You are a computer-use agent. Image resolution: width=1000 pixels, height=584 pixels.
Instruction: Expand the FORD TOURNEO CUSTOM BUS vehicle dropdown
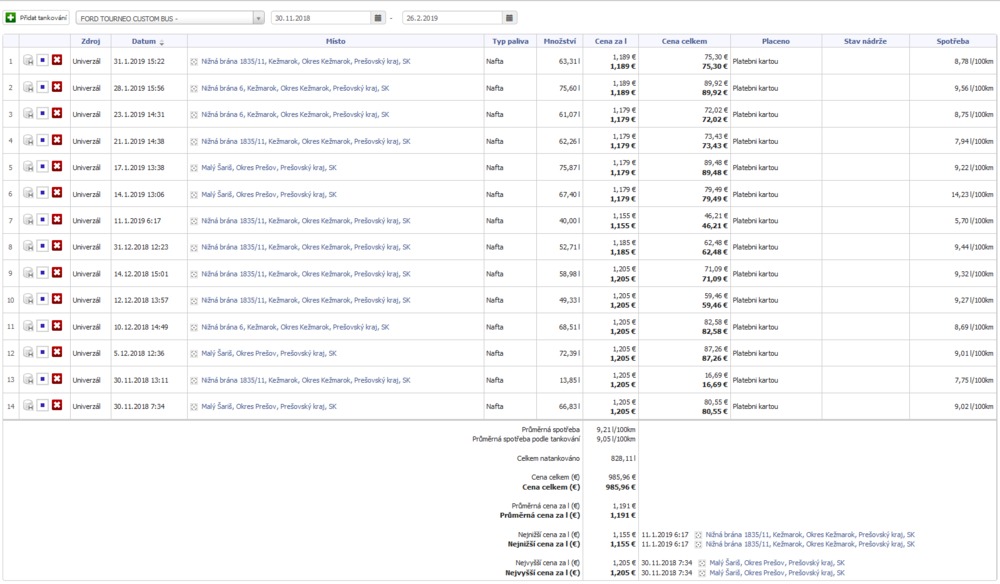pyautogui.click(x=258, y=18)
